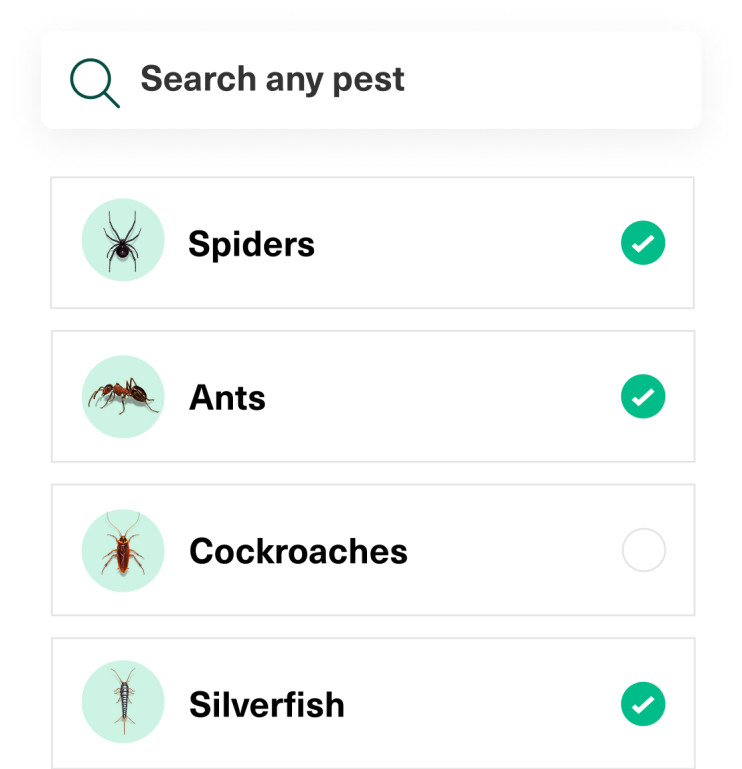Uncheck the Spiders green checkmark

pos(643,243)
